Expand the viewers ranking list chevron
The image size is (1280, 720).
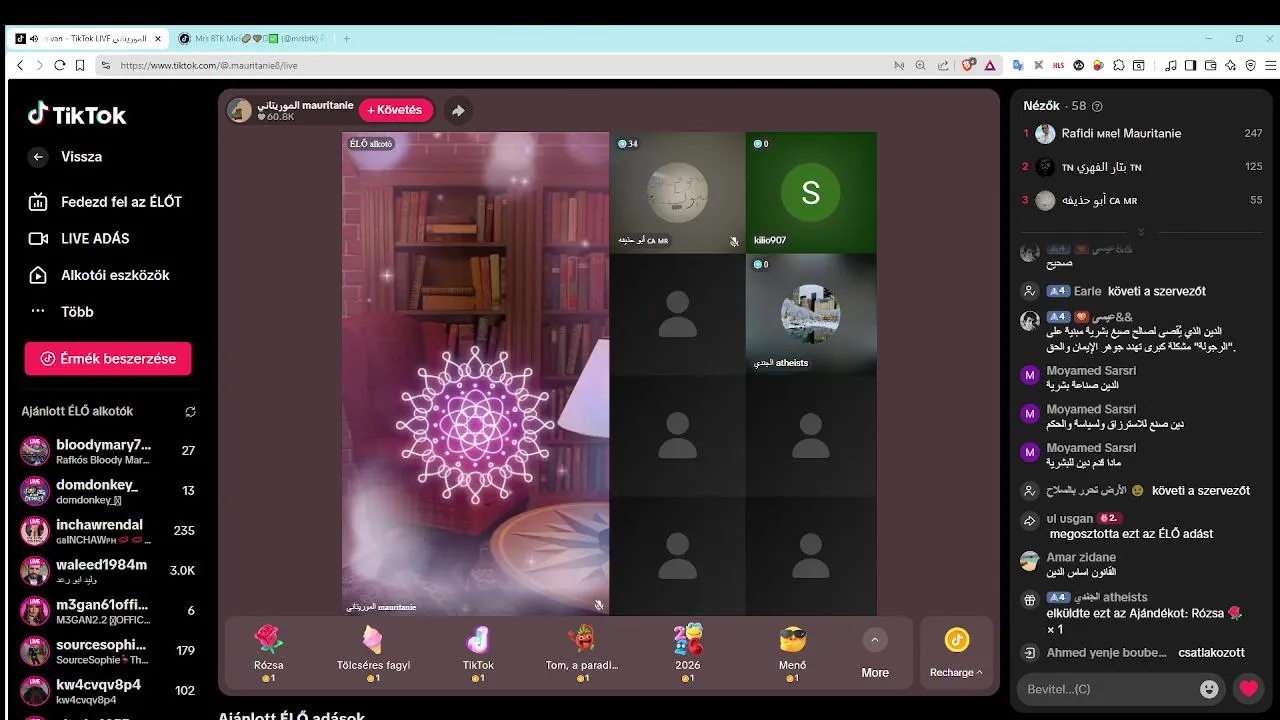coord(1141,231)
